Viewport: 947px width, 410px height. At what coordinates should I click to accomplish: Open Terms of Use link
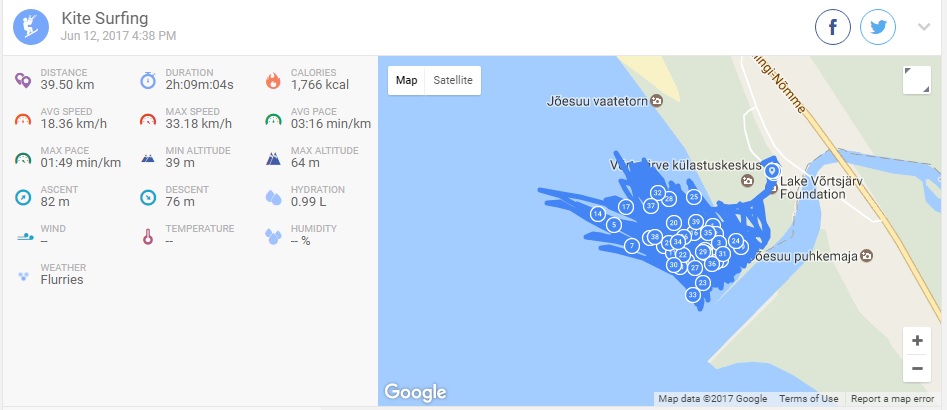[x=809, y=399]
